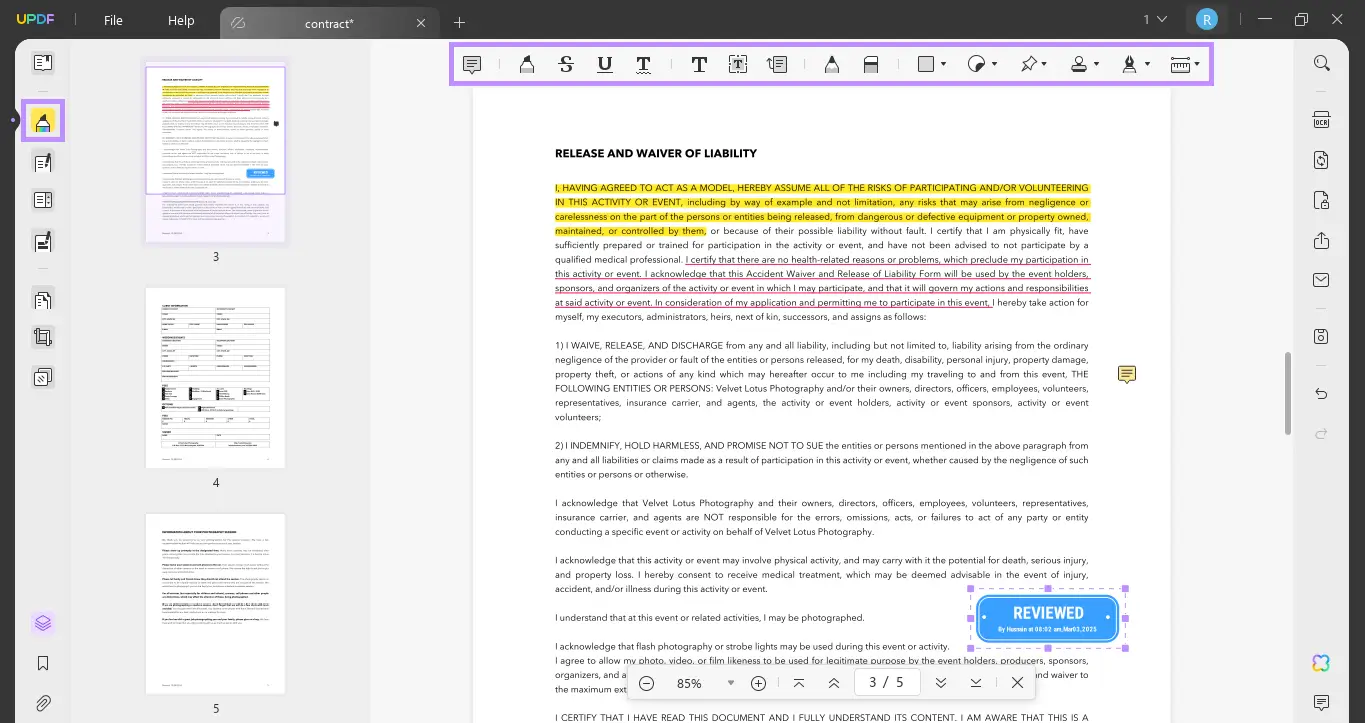This screenshot has width=1365, height=723.
Task: Open the OCR text recognition tool
Action: 1321,120
